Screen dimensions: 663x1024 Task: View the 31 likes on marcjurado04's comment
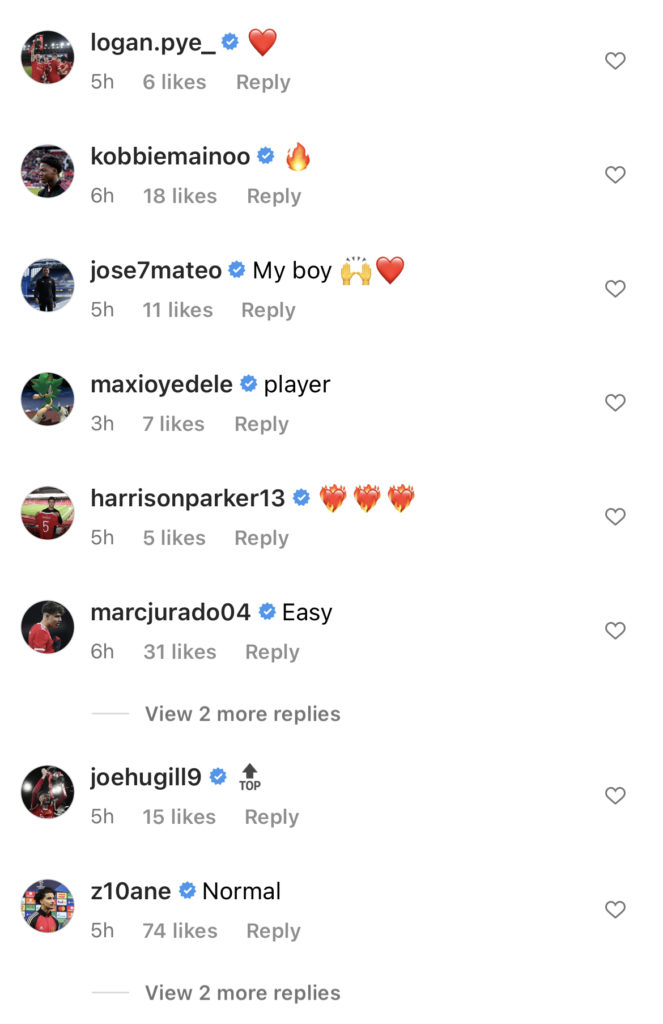(x=180, y=652)
